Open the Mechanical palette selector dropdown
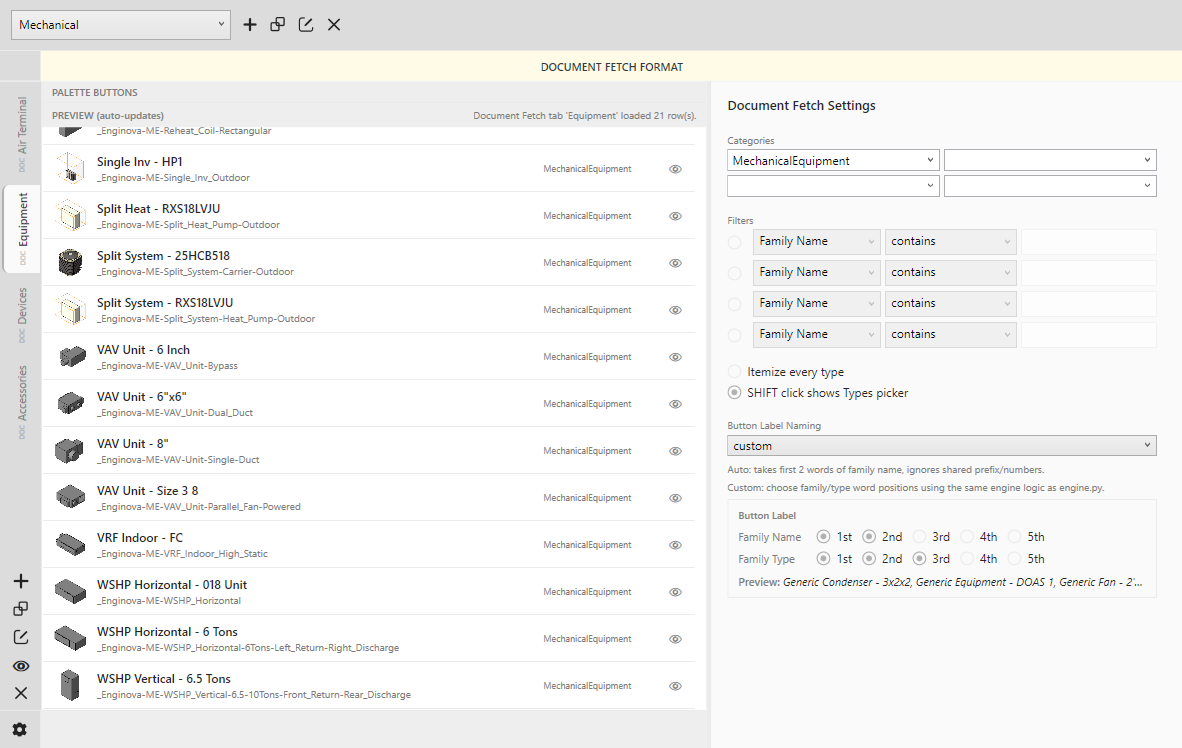The width and height of the screenshot is (1182, 748). click(x=120, y=24)
